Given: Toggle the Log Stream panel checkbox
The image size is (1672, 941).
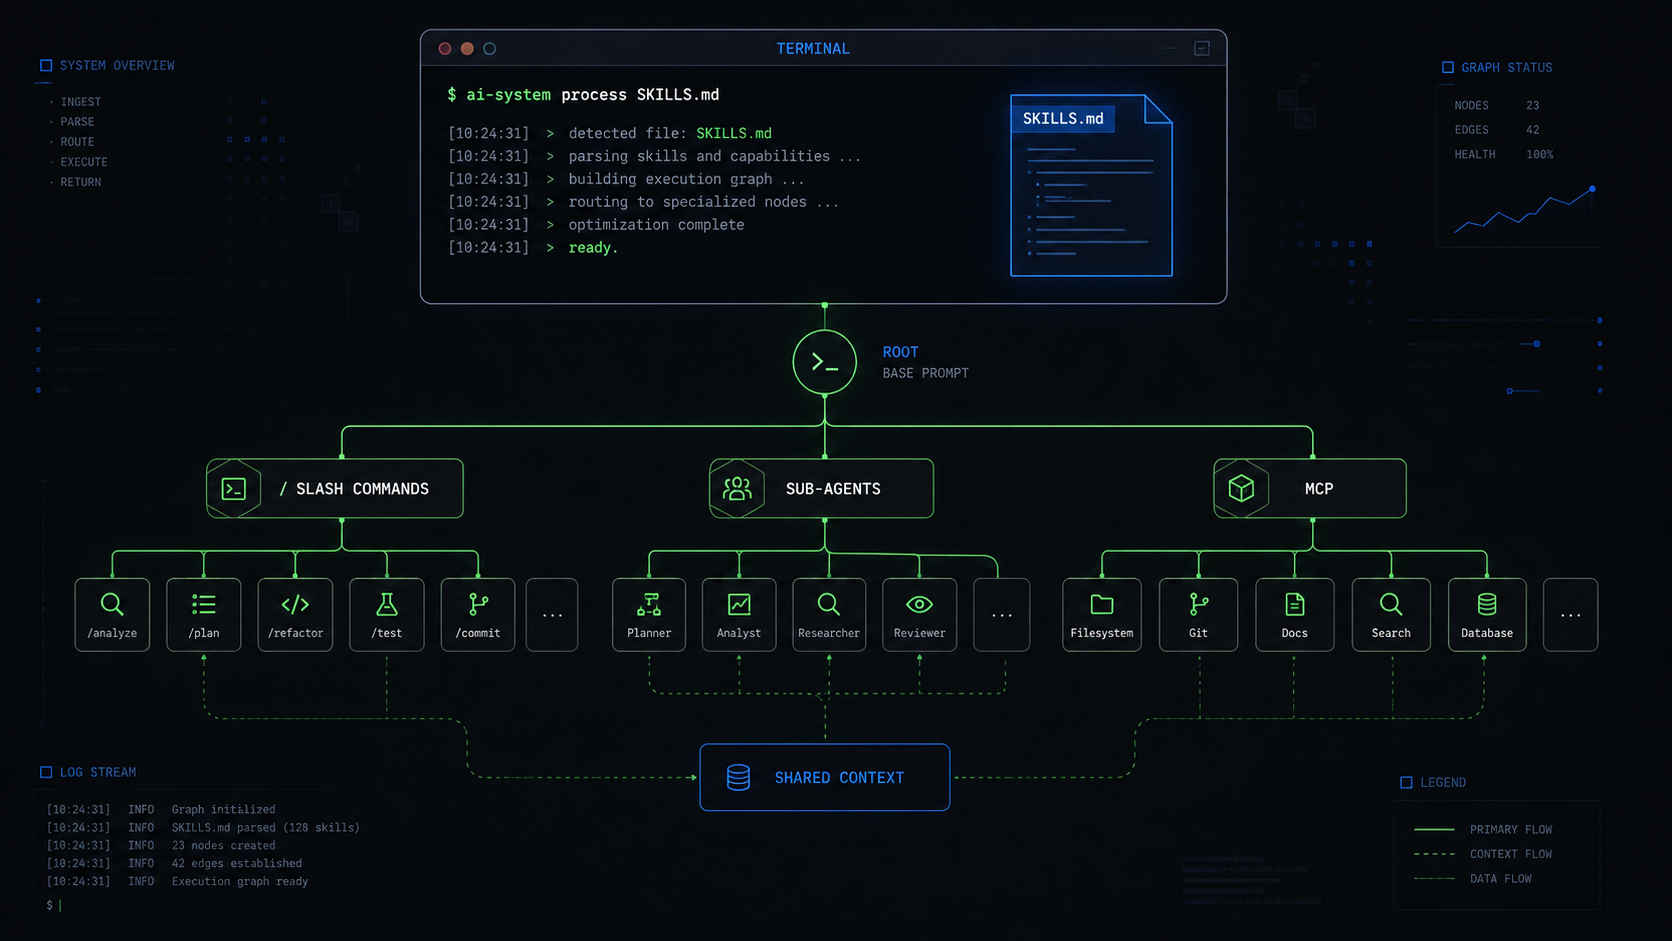Looking at the screenshot, I should coord(46,772).
